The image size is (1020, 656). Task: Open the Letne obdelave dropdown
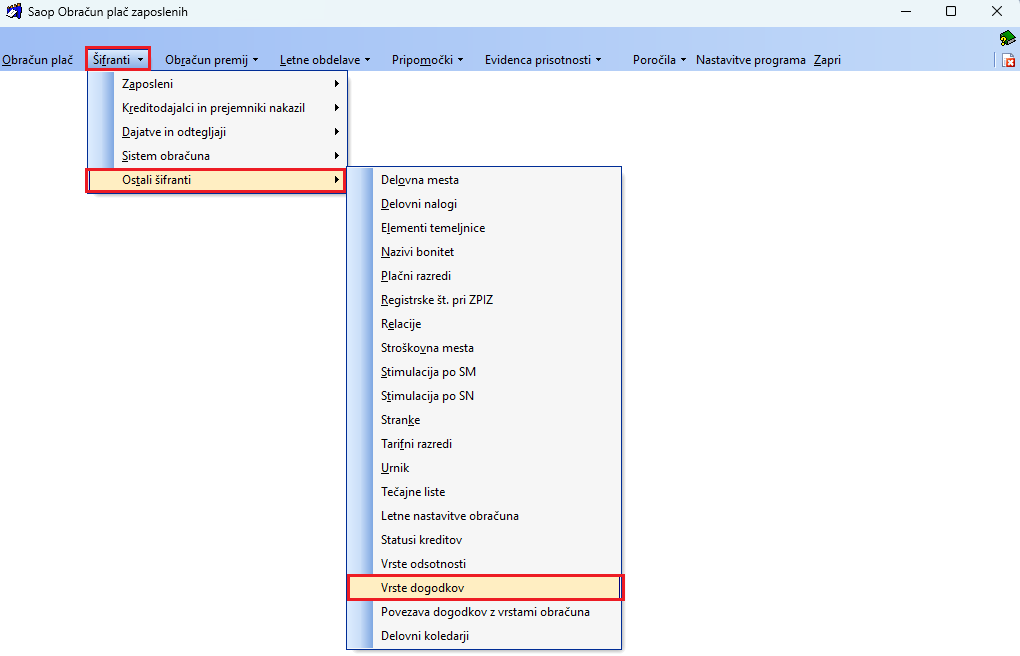(325, 60)
